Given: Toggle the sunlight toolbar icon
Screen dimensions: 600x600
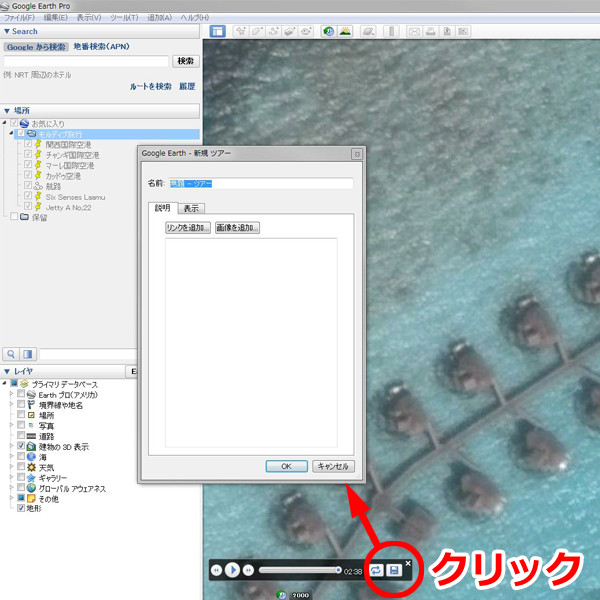Looking at the screenshot, I should [345, 31].
